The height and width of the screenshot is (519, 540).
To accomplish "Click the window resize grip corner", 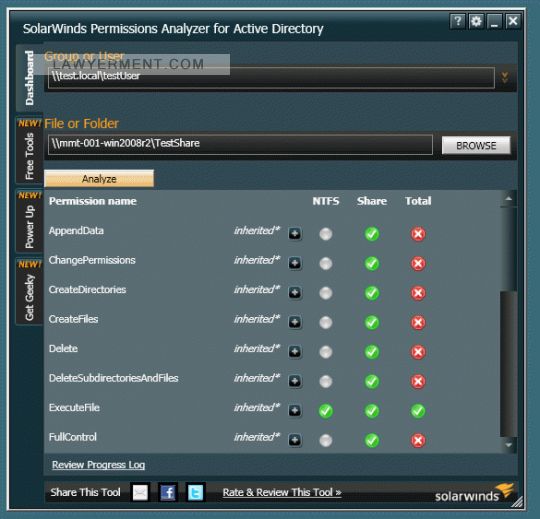I will point(517,501).
